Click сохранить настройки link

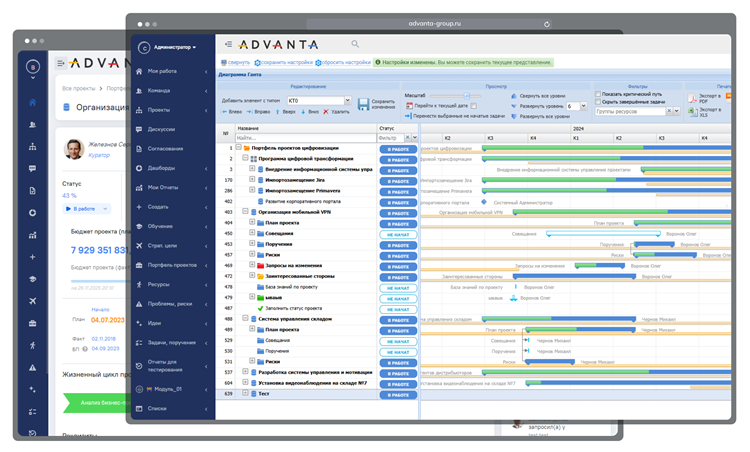[x=287, y=63]
